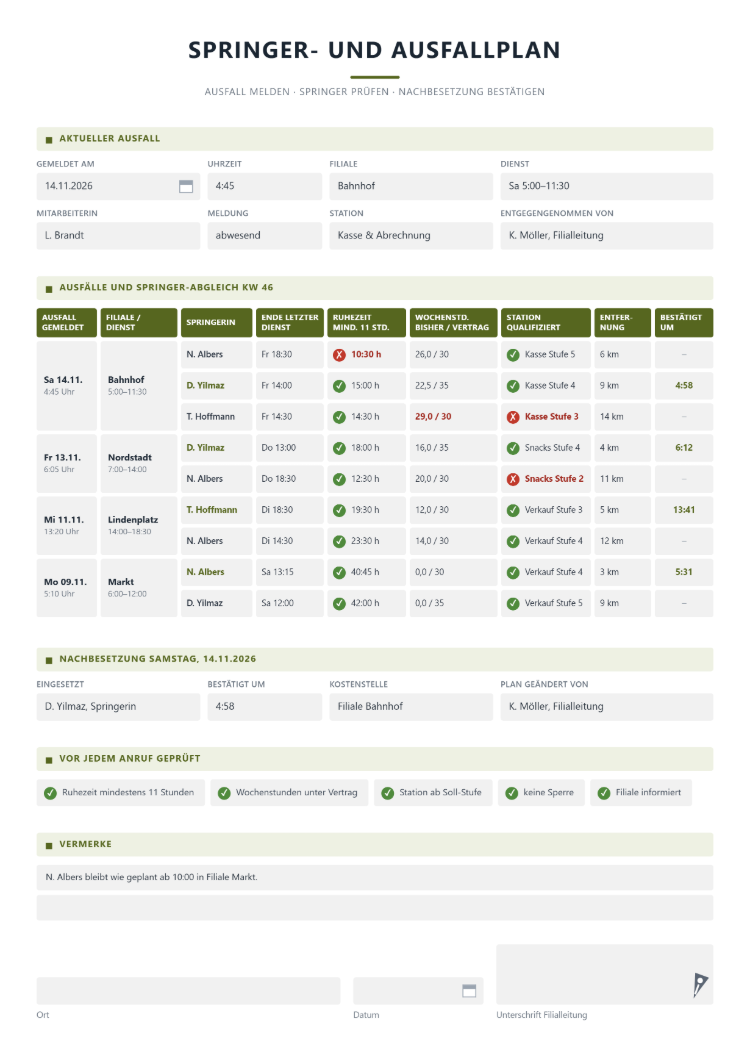Click the Entgegengenommen von field
The width and height of the screenshot is (750, 1060).
(x=607, y=236)
